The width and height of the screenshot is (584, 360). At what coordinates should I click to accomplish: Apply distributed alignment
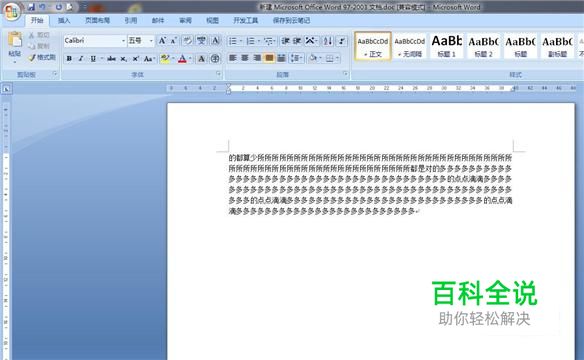pos(281,58)
